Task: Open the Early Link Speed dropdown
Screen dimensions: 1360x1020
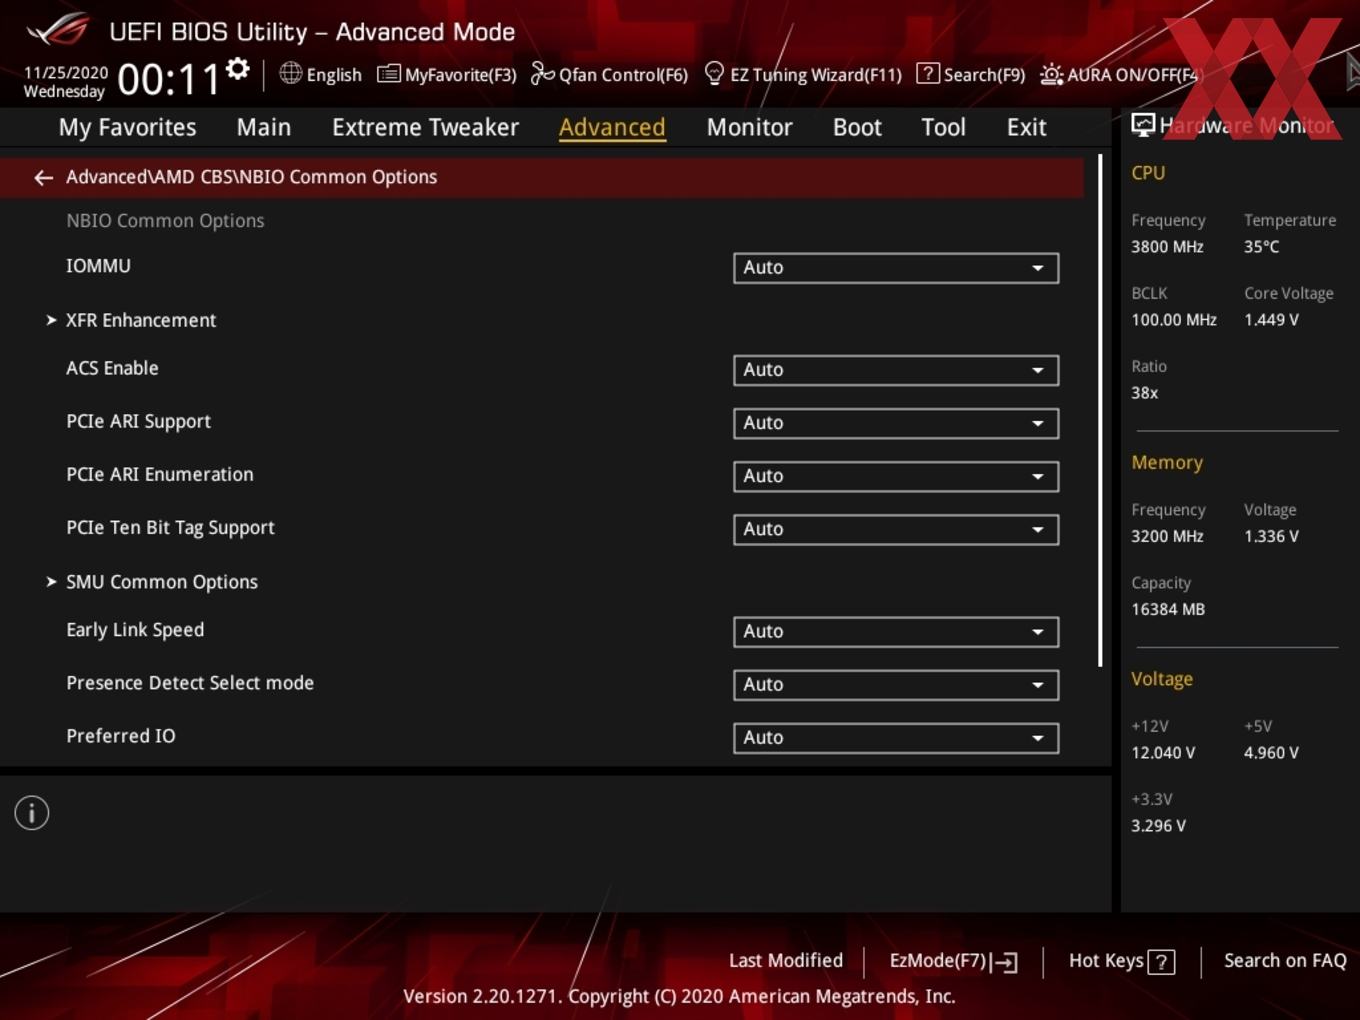Action: click(x=896, y=632)
